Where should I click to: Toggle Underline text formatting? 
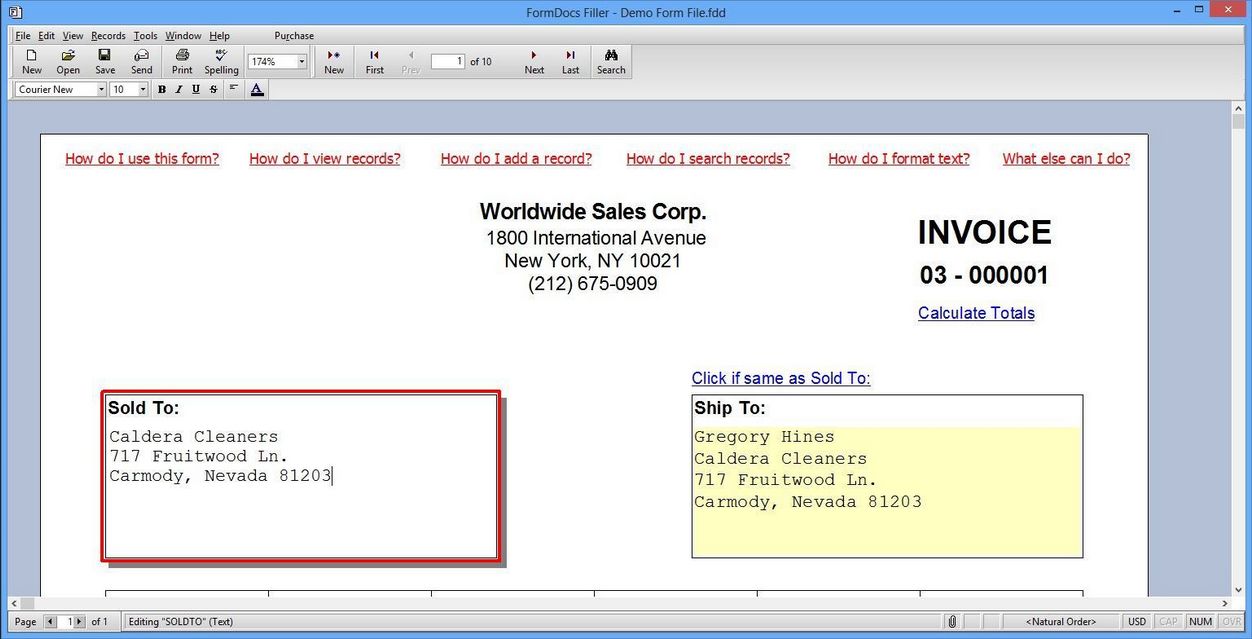tap(196, 89)
